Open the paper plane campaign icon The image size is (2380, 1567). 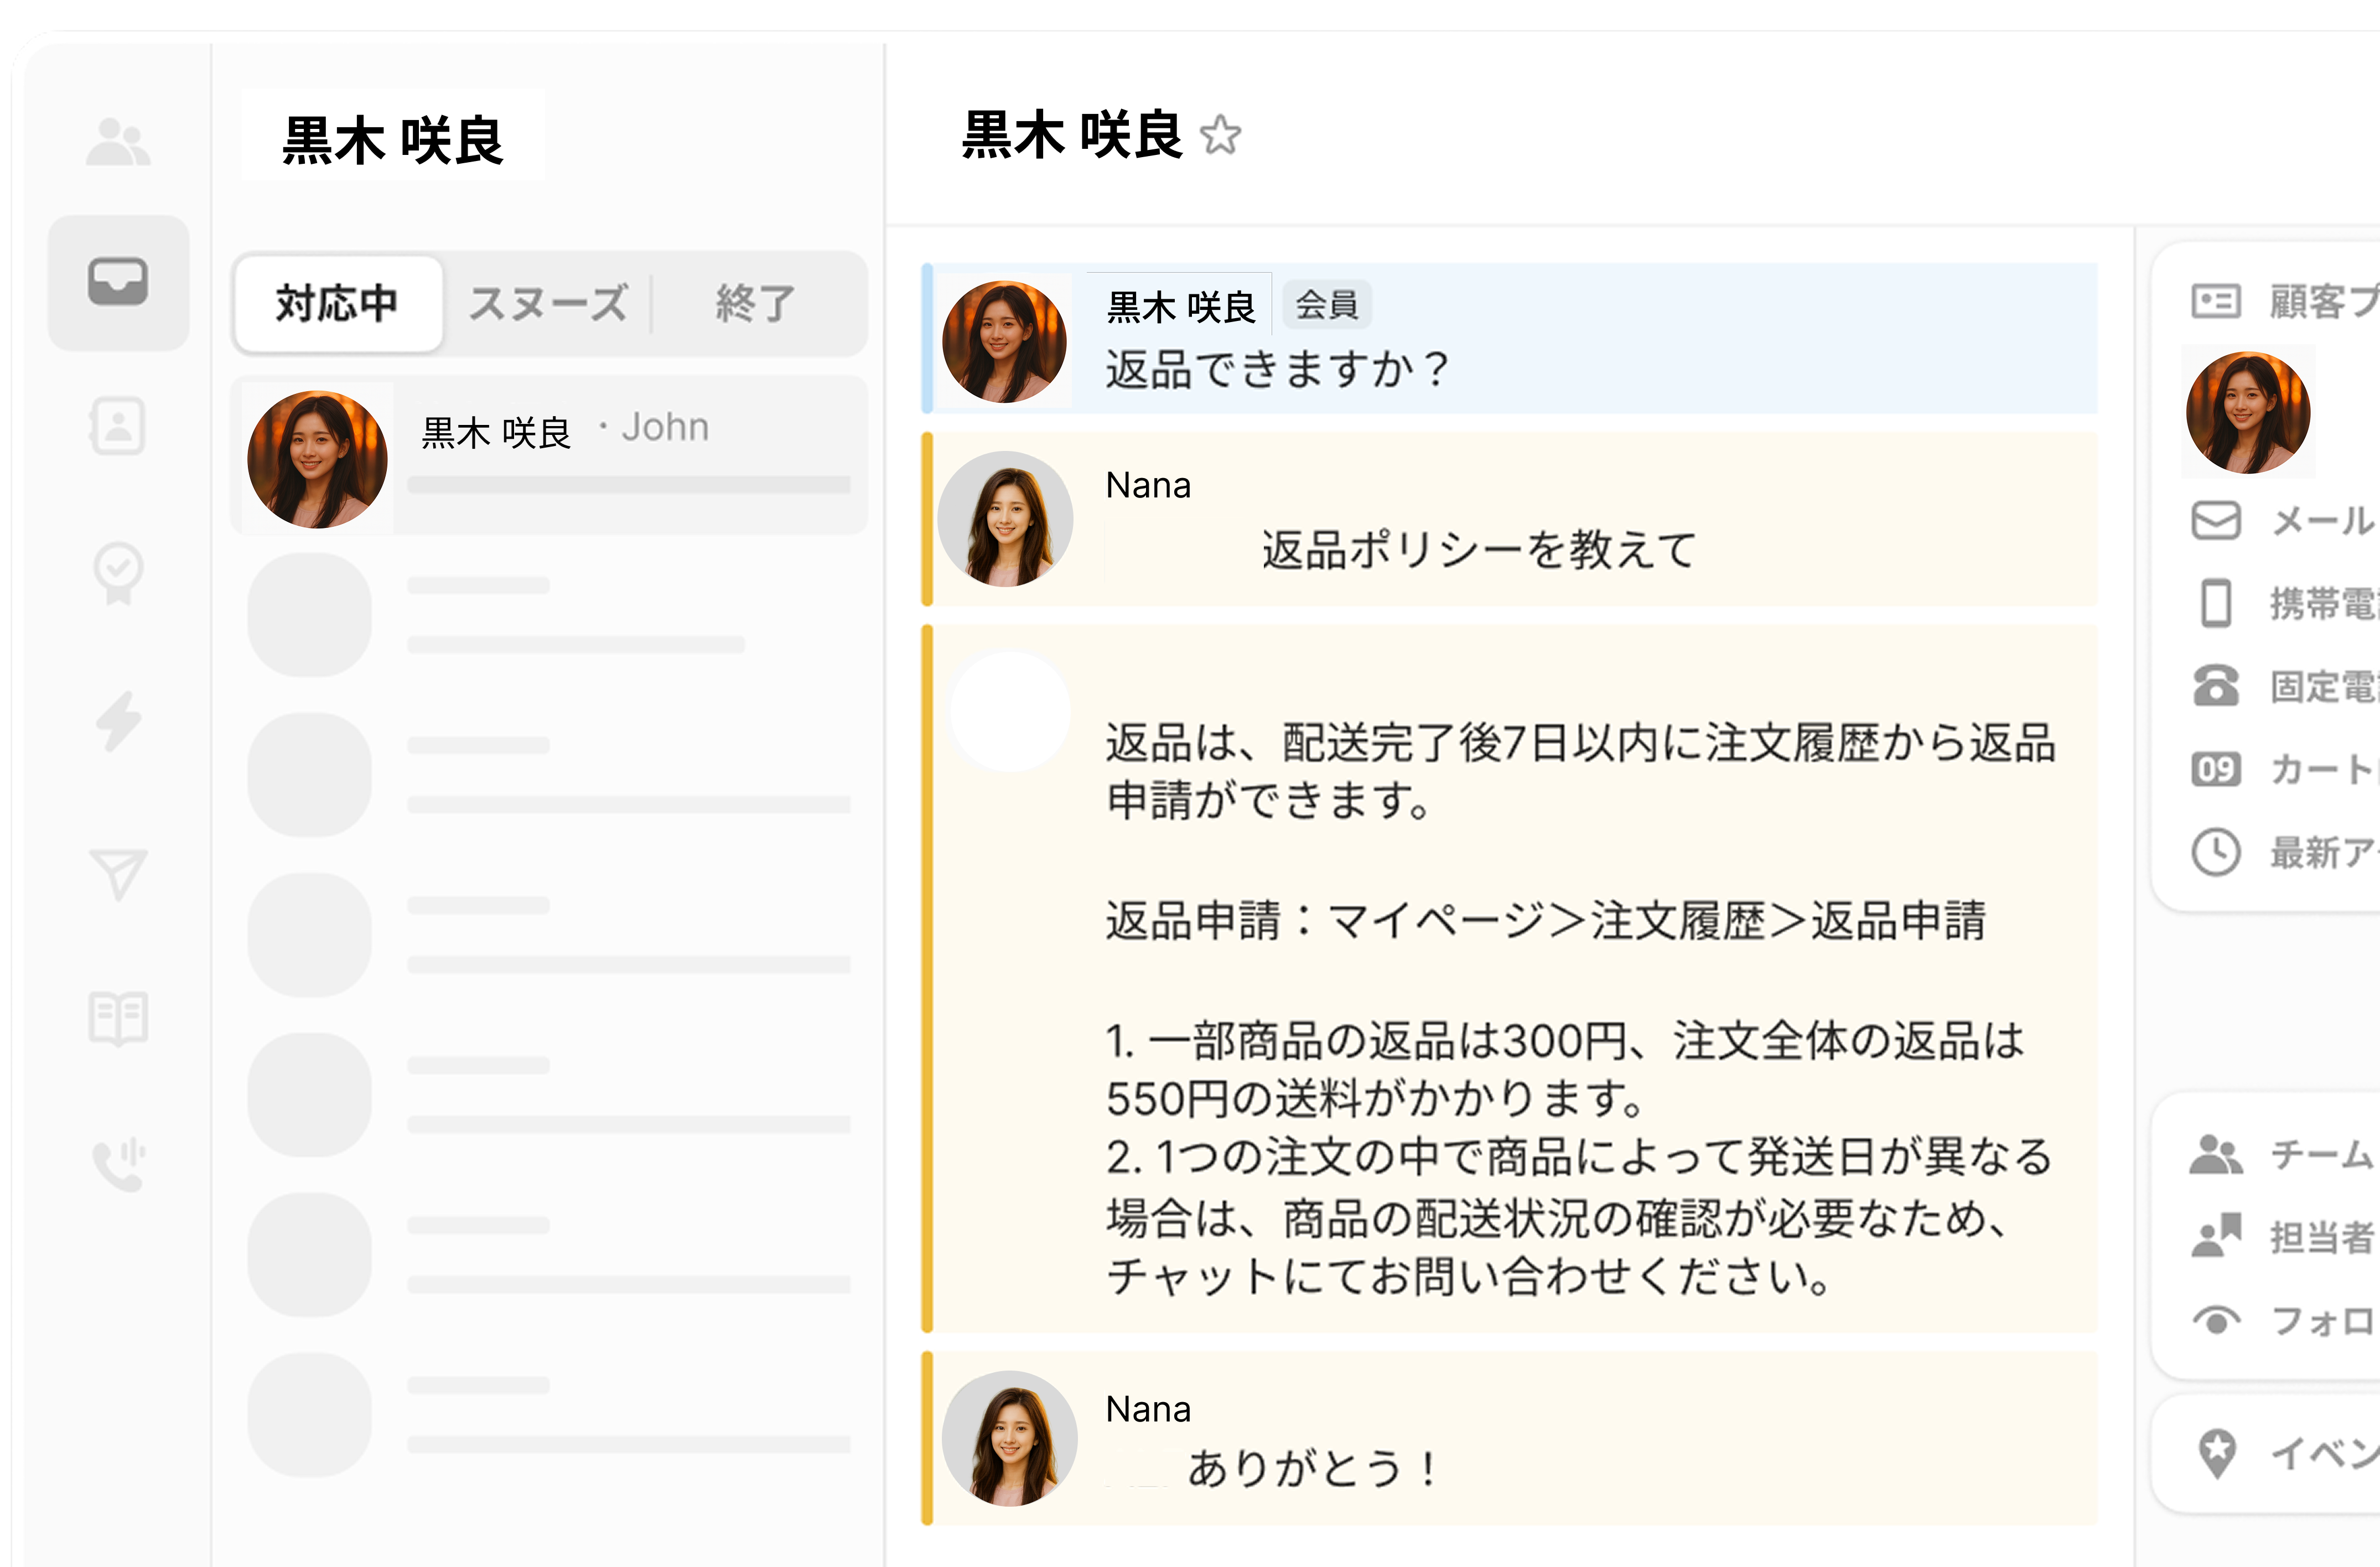point(118,874)
